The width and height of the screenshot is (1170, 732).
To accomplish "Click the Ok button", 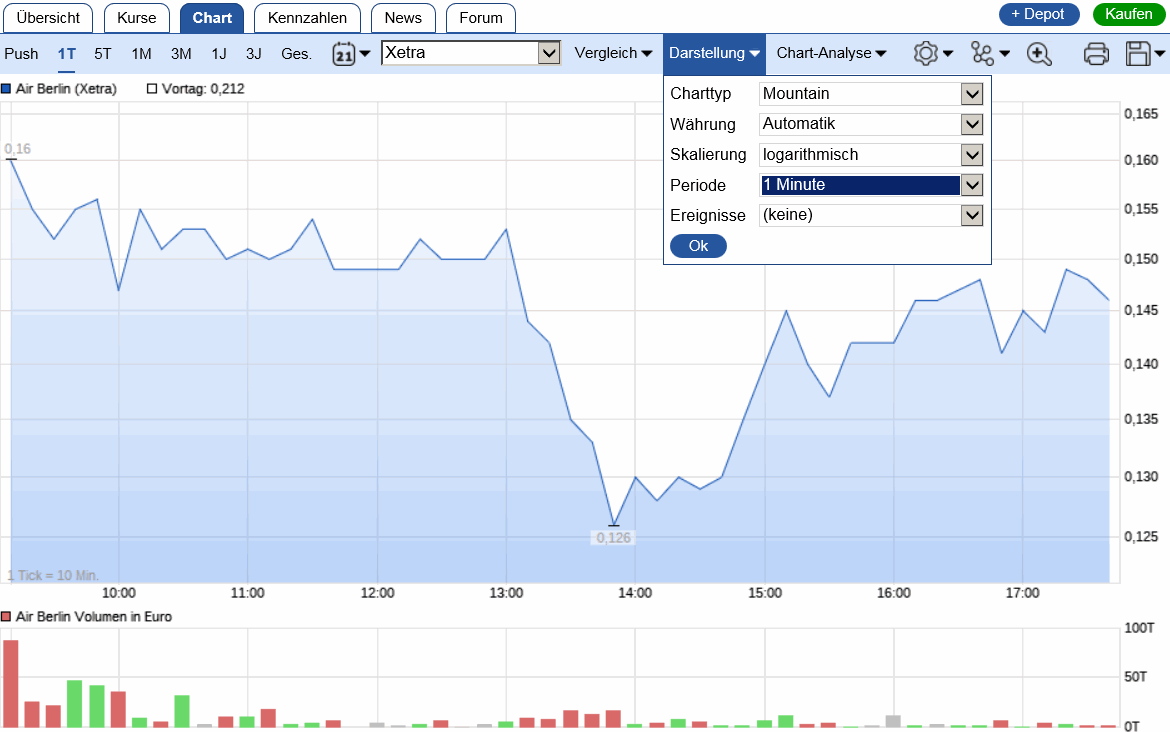I will pos(698,246).
